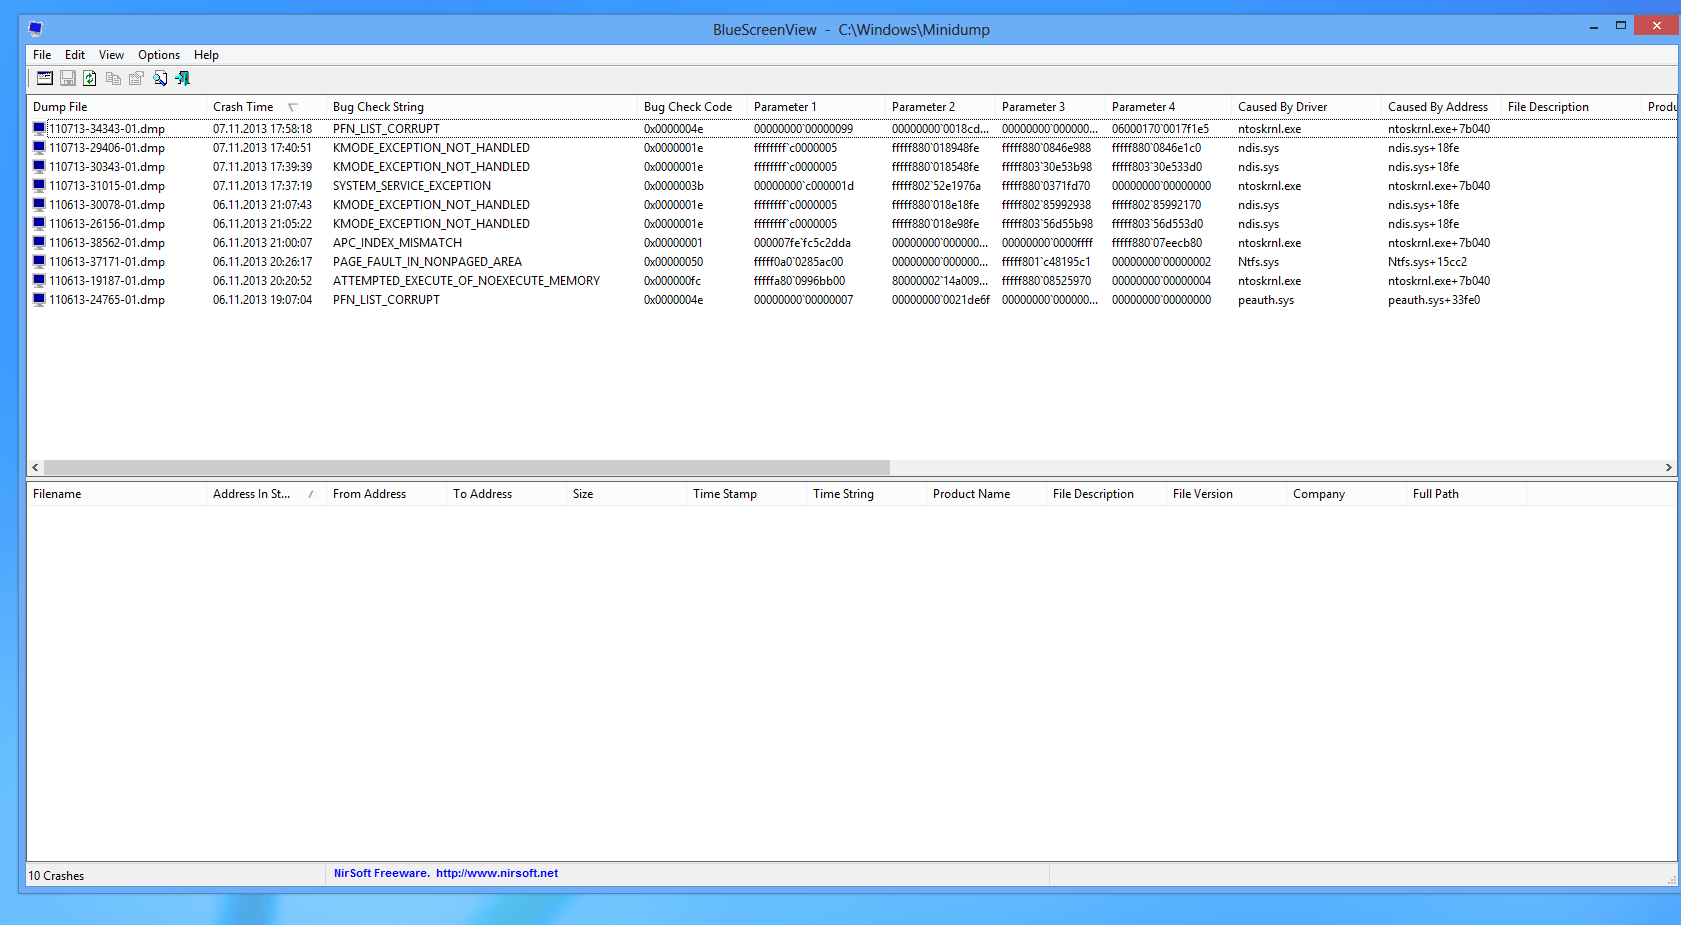Sort by the Parameter 4 column header
1681x925 pixels.
pos(1169,107)
